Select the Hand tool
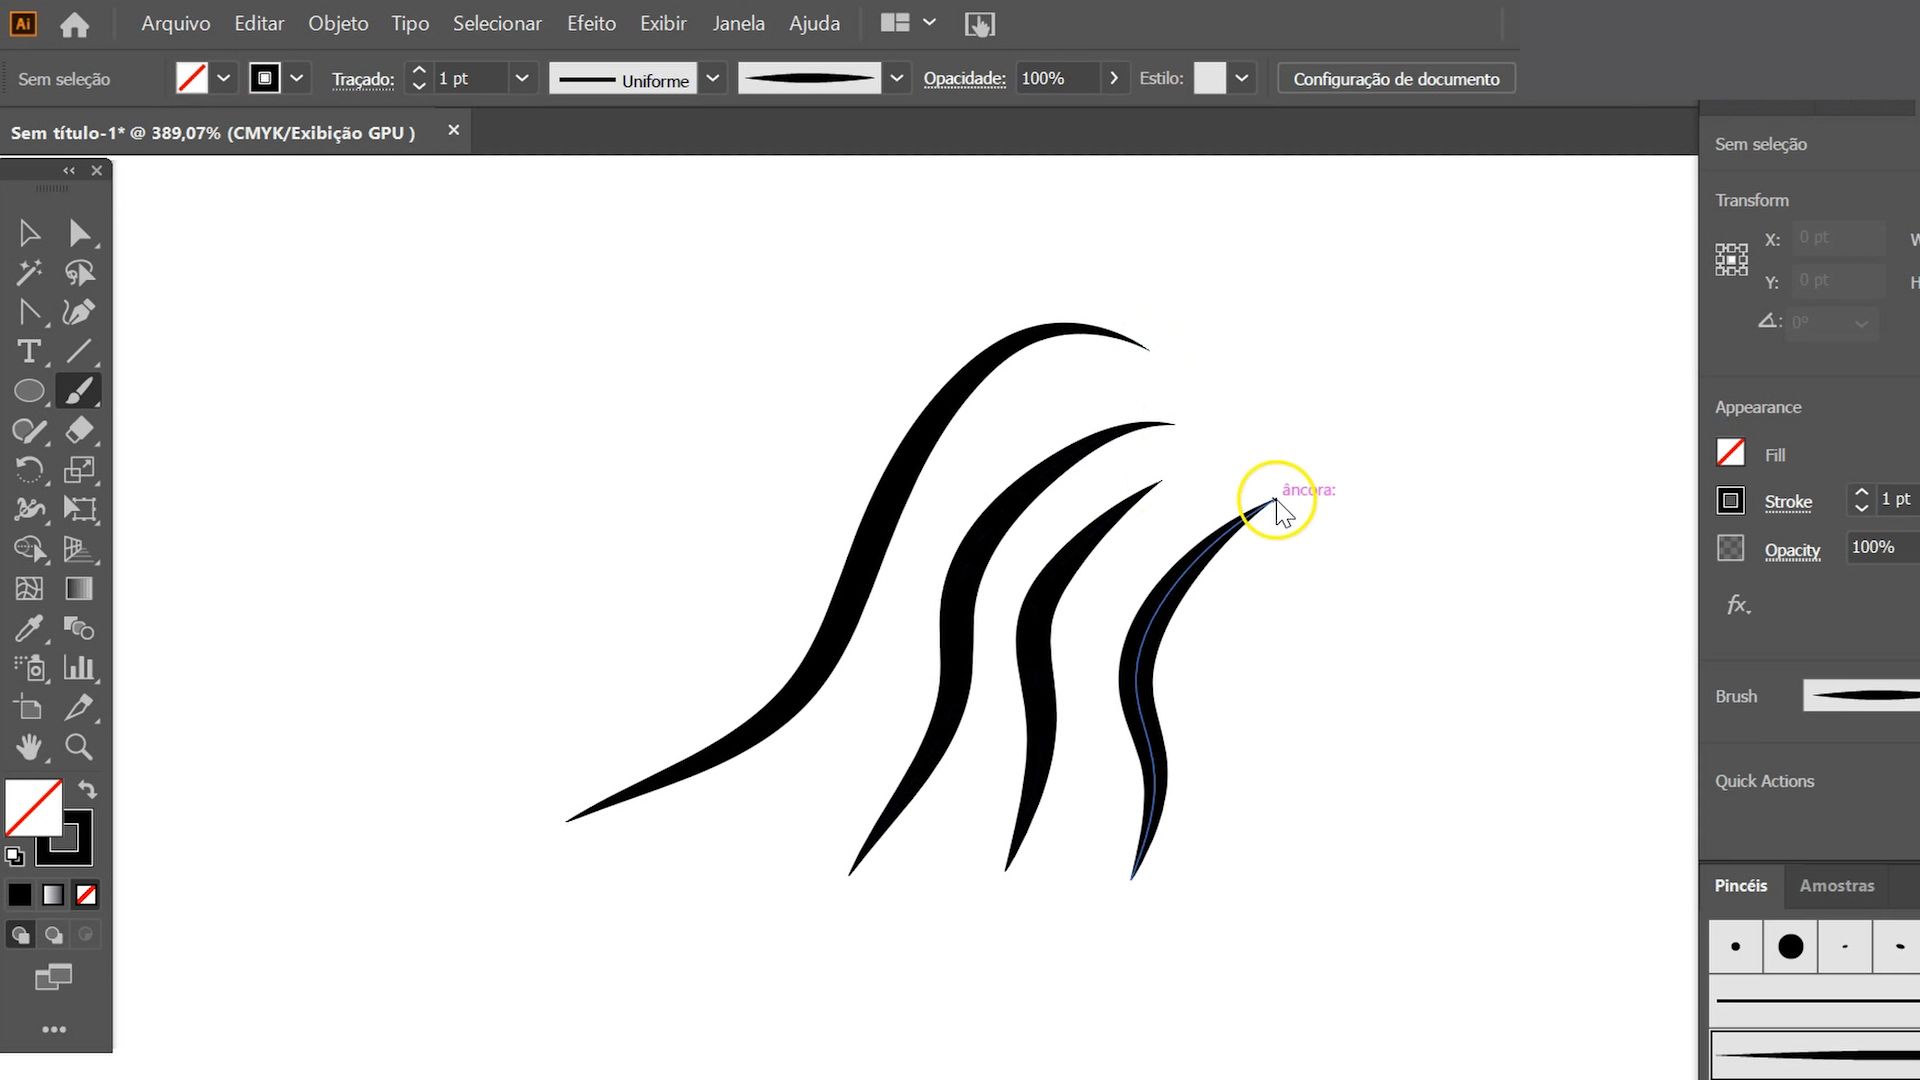 pos(29,747)
